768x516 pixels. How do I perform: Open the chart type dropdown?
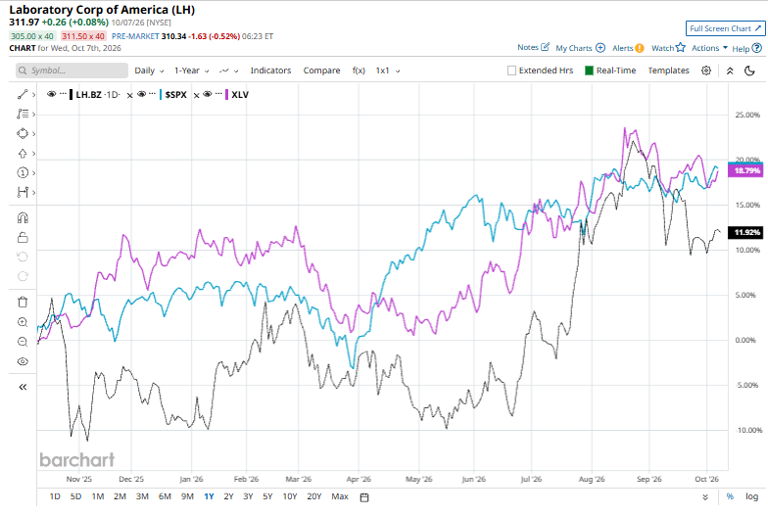[x=228, y=70]
